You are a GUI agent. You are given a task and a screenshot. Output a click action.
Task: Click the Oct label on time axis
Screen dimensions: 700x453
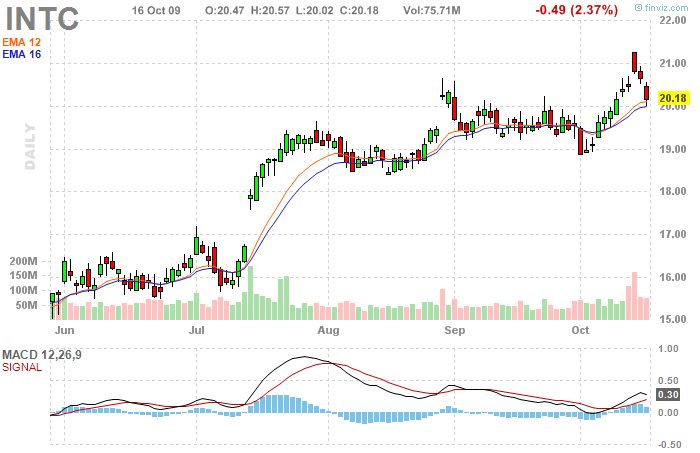[x=581, y=329]
